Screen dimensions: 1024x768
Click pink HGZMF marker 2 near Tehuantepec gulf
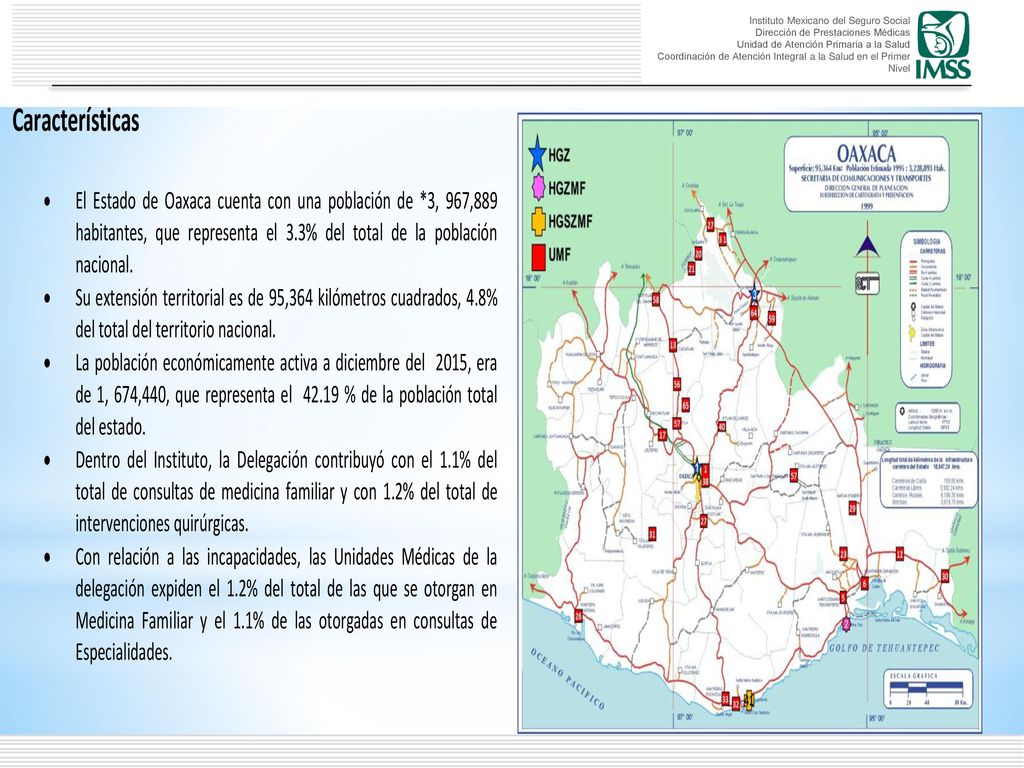pyautogui.click(x=846, y=624)
